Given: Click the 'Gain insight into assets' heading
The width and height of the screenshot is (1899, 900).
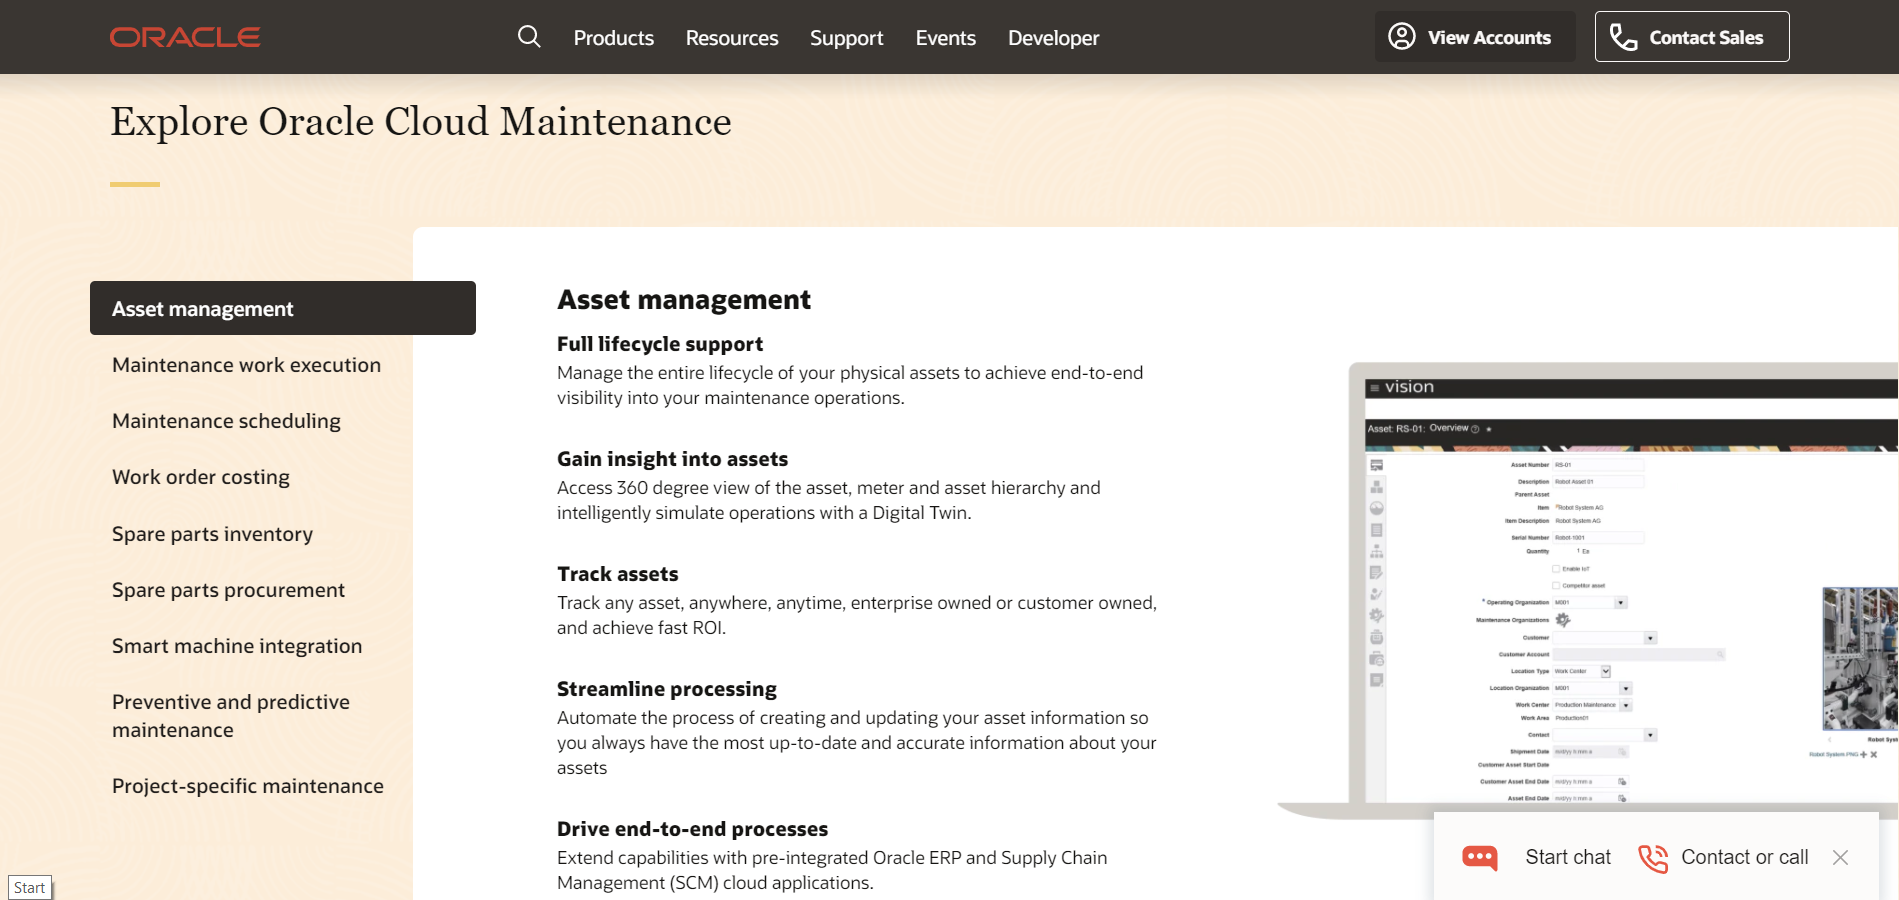Looking at the screenshot, I should coord(673,459).
